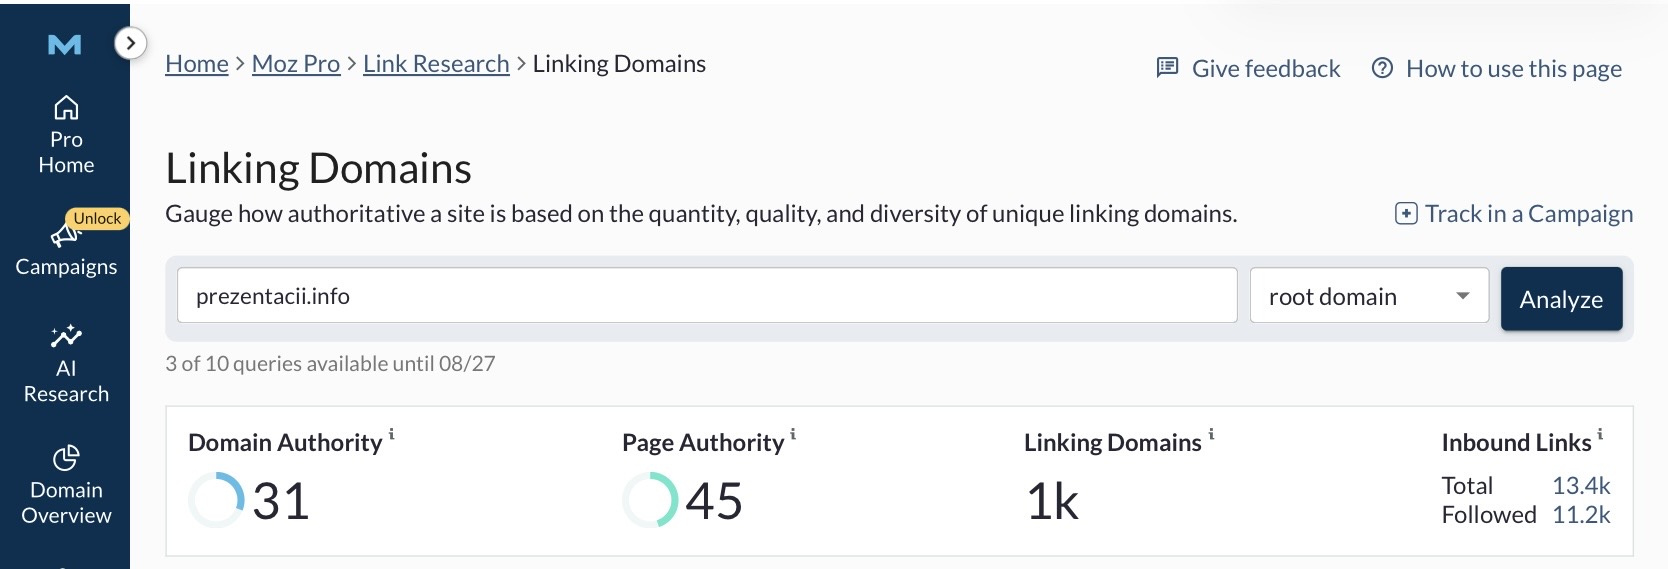1668x569 pixels.
Task: Click the help question mark icon
Action: click(1382, 68)
